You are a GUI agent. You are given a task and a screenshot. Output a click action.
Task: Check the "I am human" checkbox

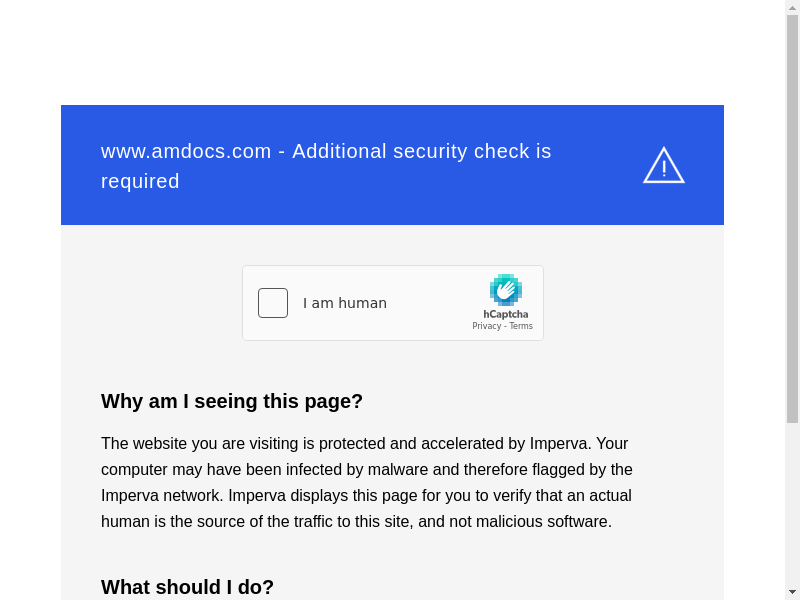[x=273, y=303]
